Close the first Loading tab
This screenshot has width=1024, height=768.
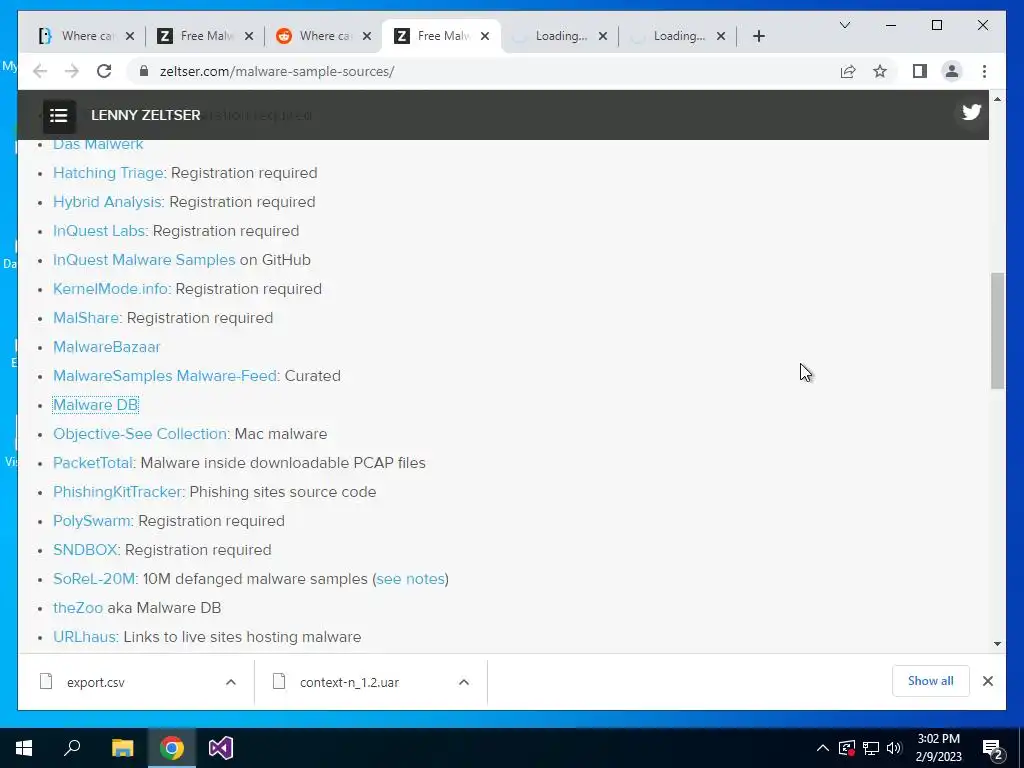point(603,36)
